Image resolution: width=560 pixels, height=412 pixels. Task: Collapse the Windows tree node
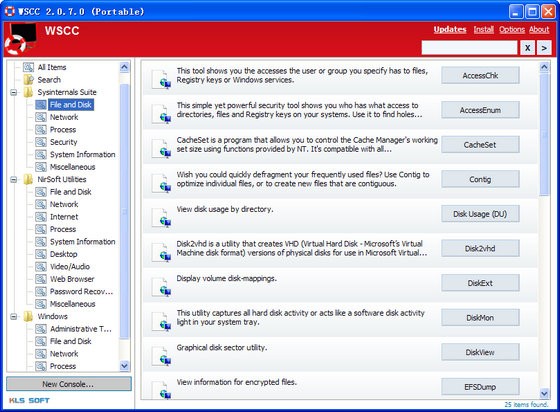pyautogui.click(x=14, y=317)
